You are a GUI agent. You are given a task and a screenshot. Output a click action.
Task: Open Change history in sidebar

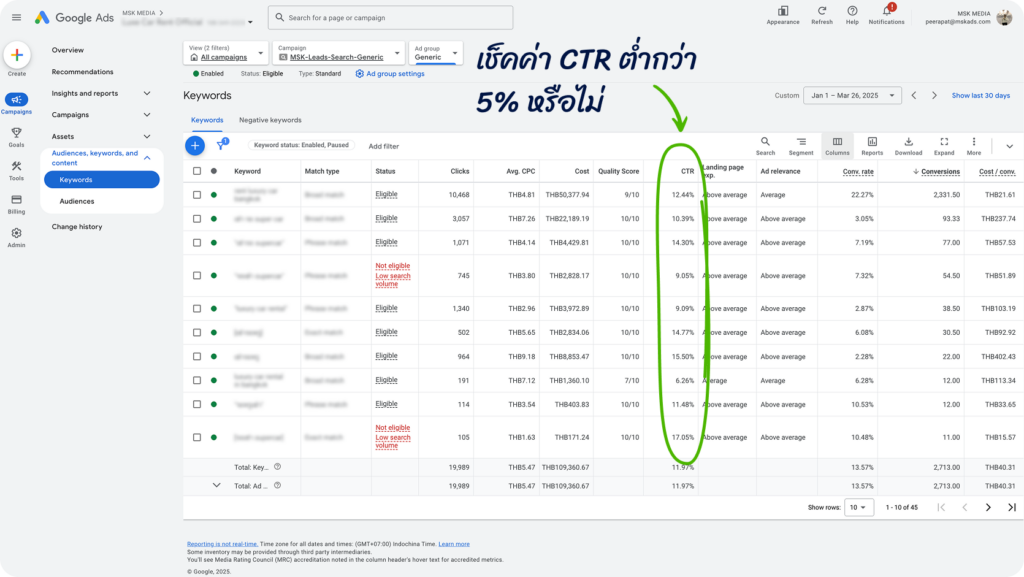click(77, 226)
